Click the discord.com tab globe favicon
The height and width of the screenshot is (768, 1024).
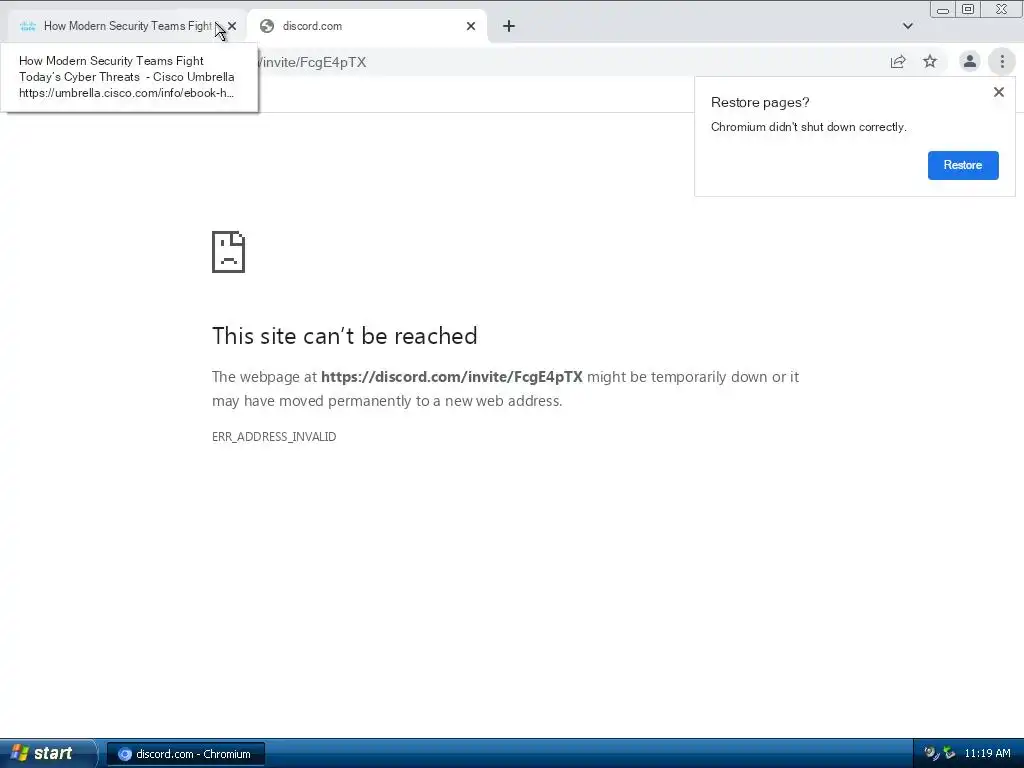tap(266, 26)
